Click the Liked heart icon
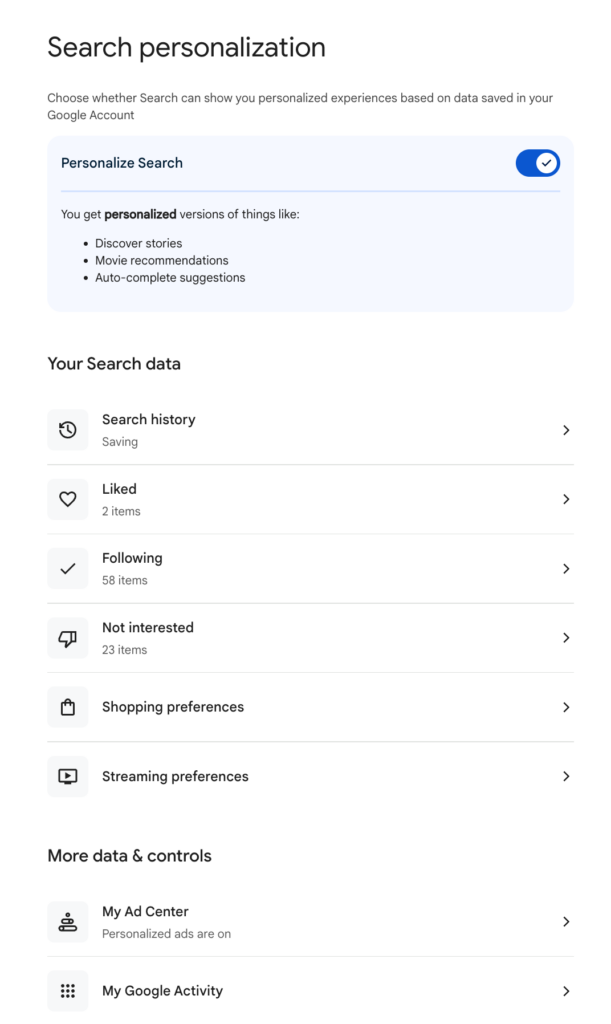The width and height of the screenshot is (611, 1024). [67, 499]
